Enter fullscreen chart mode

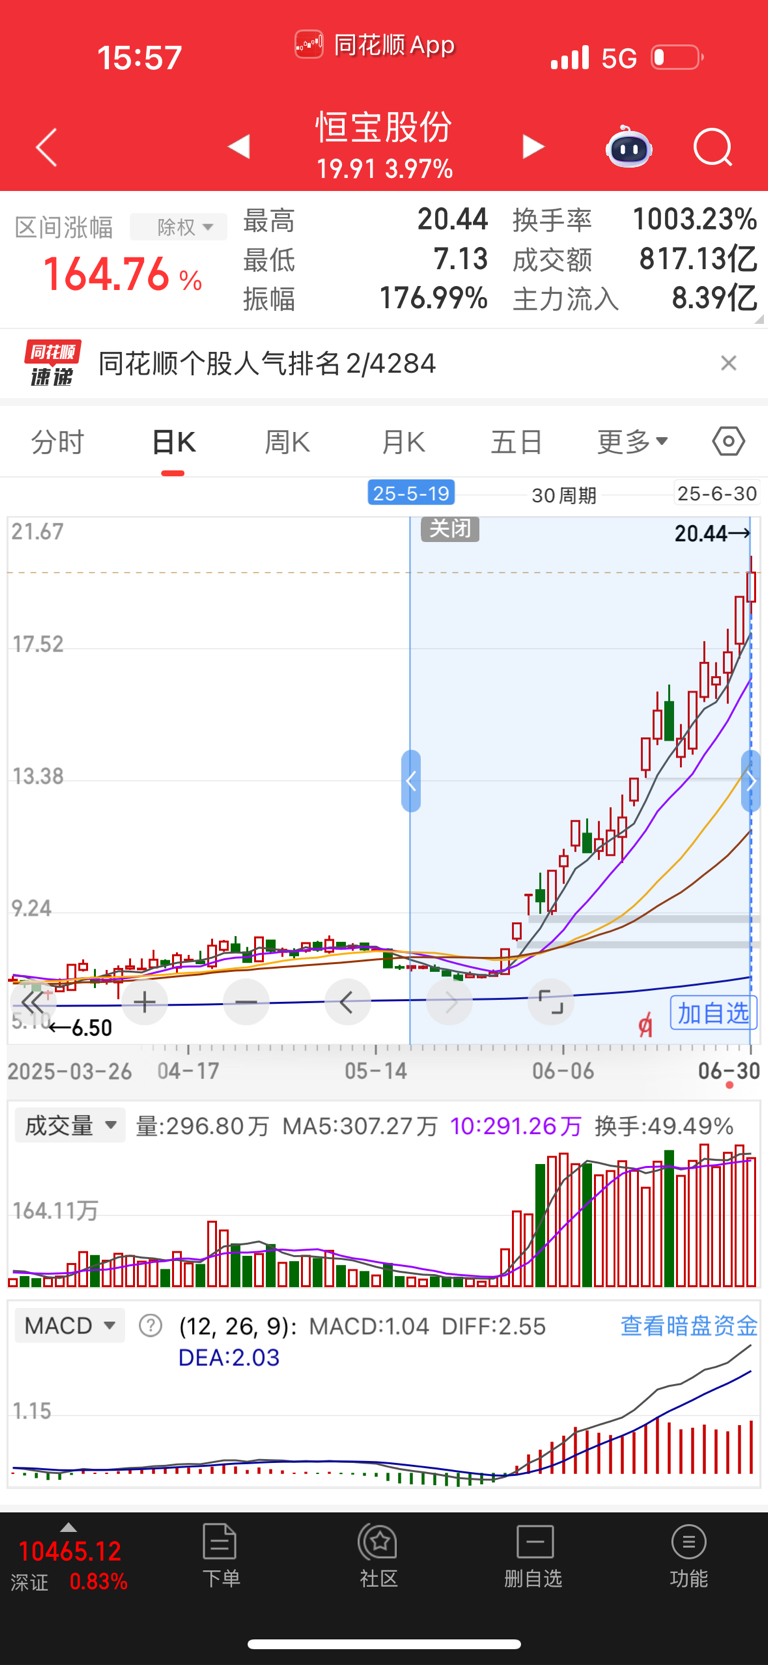click(551, 1002)
